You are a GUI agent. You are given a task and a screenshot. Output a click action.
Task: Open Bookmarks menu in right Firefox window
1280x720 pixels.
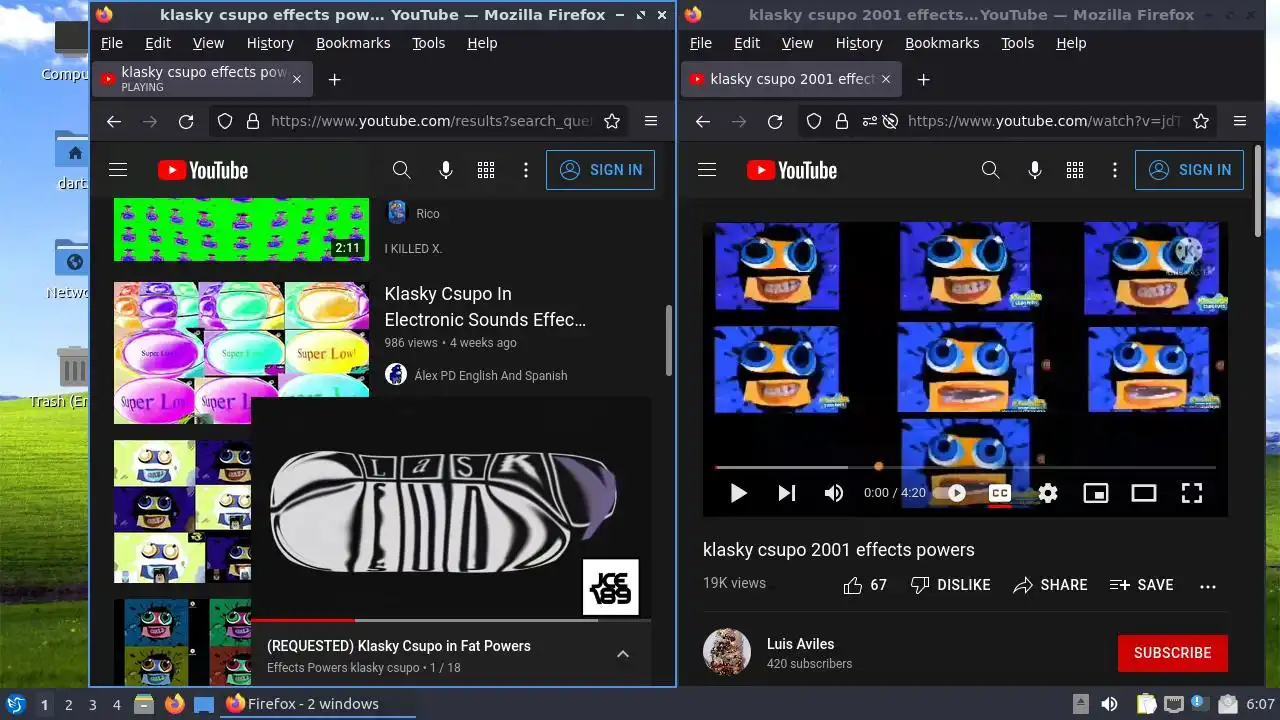[942, 43]
